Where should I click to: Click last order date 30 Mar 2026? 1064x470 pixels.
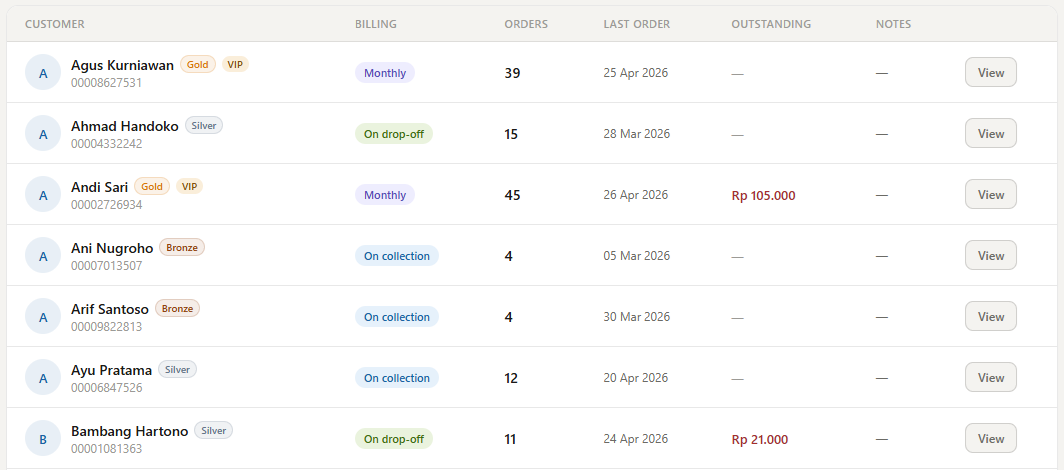click(636, 317)
